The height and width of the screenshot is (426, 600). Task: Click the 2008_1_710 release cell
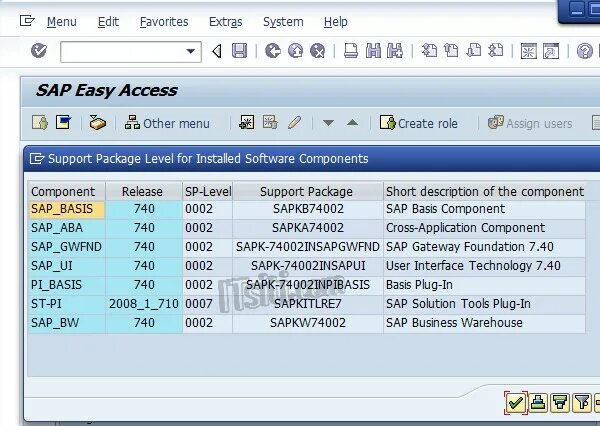tap(144, 304)
